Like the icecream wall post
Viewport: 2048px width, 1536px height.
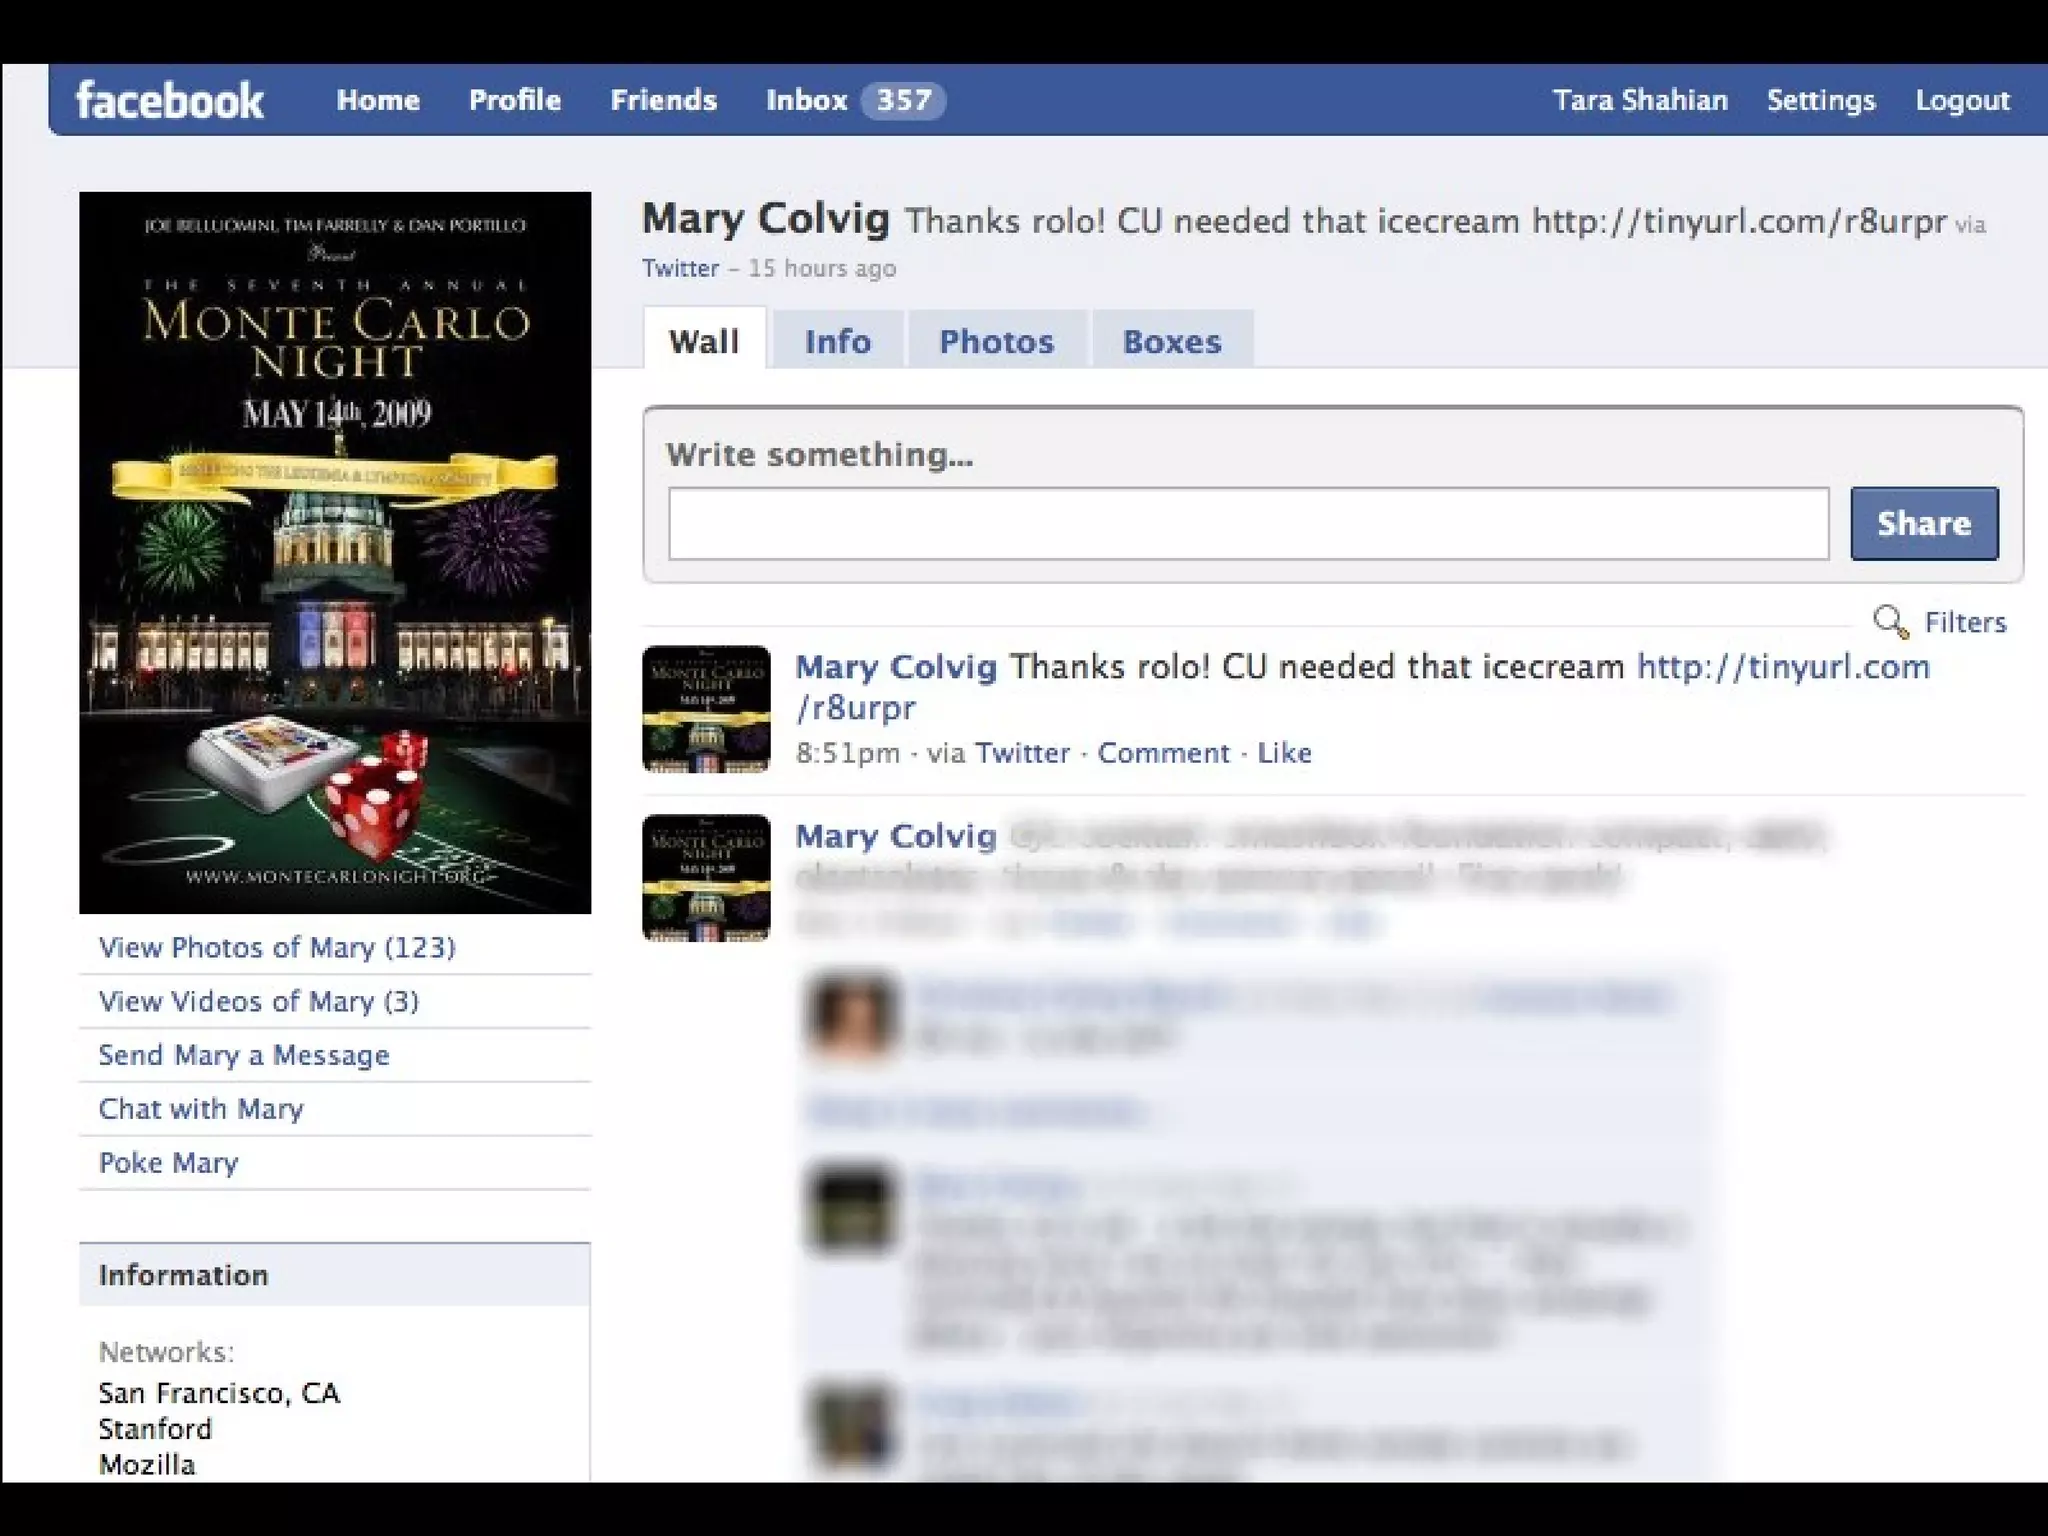tap(1284, 753)
